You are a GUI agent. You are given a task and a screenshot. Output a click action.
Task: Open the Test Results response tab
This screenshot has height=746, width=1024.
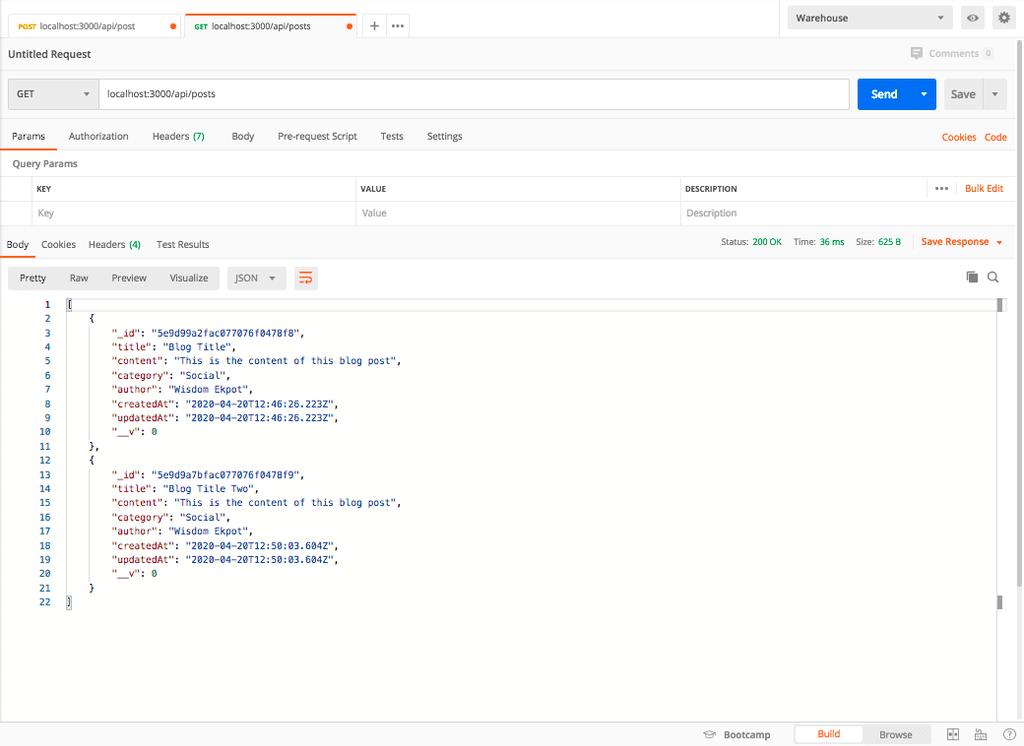point(183,244)
